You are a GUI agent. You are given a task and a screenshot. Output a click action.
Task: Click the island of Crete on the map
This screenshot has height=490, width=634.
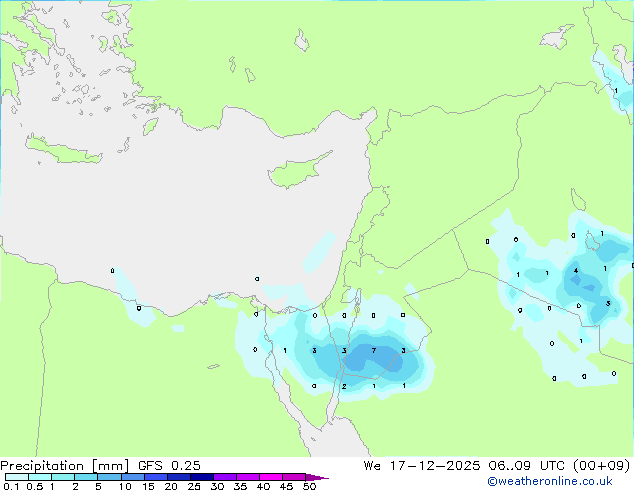(x=63, y=150)
